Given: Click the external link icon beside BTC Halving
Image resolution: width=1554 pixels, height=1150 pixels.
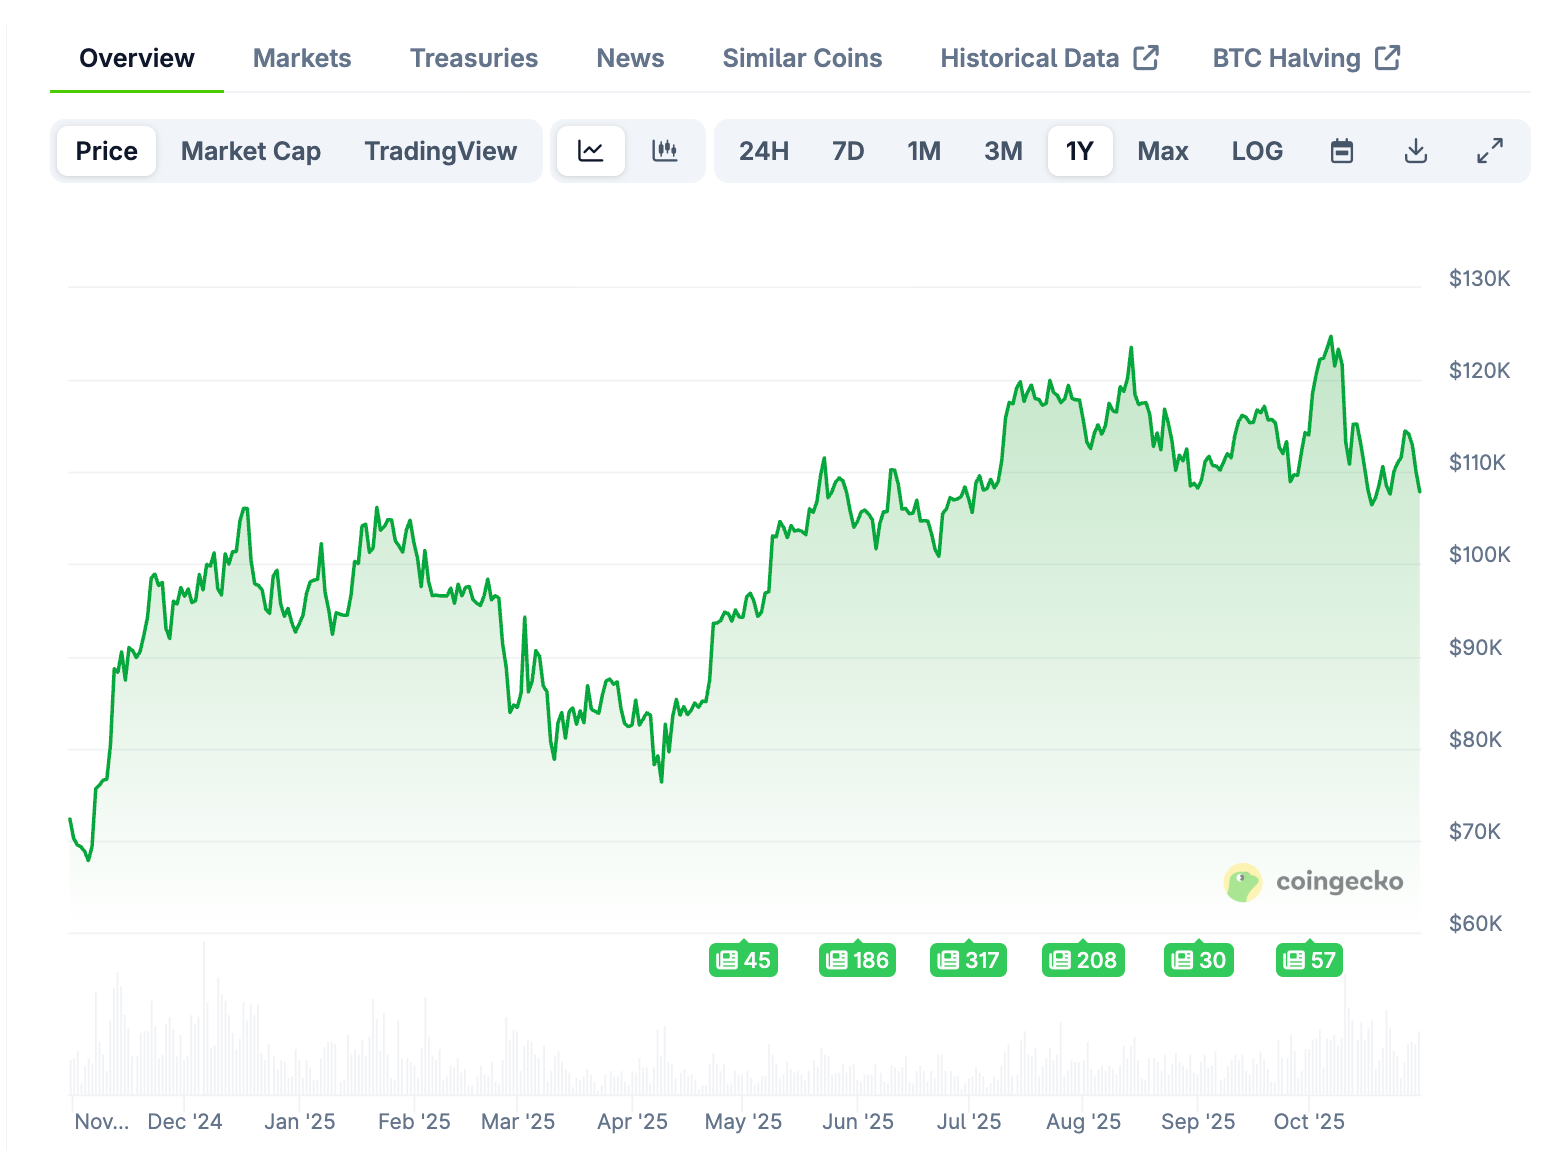Looking at the screenshot, I should (1388, 57).
